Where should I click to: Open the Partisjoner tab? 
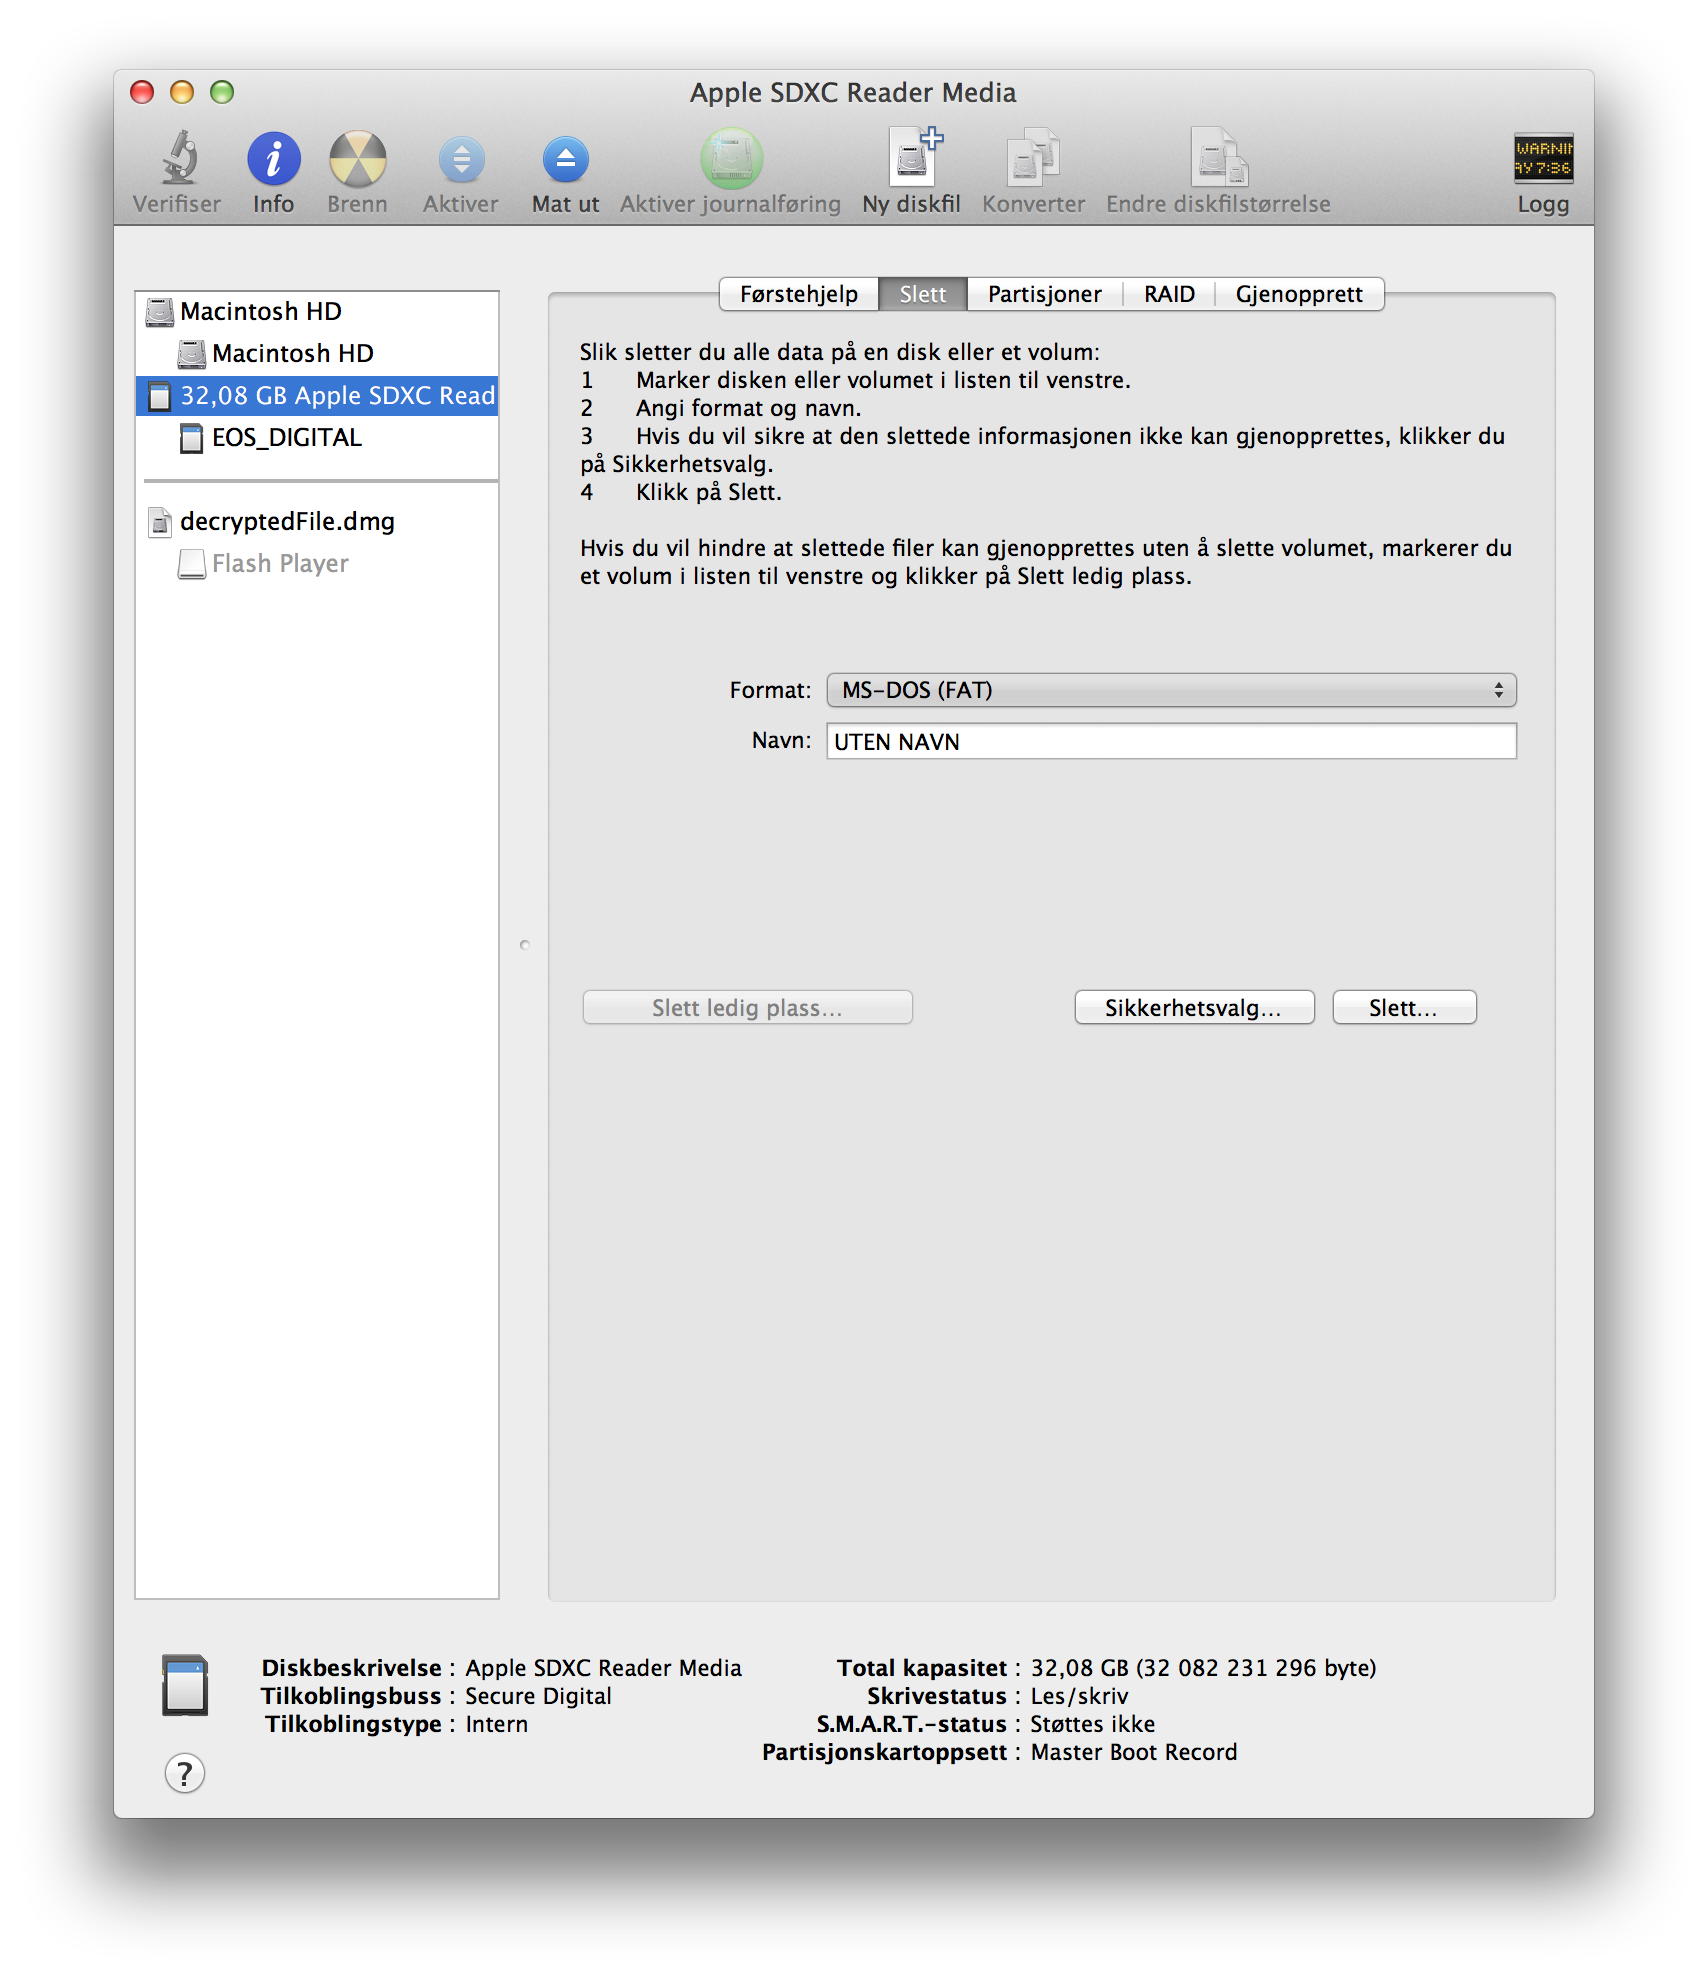click(x=1044, y=294)
